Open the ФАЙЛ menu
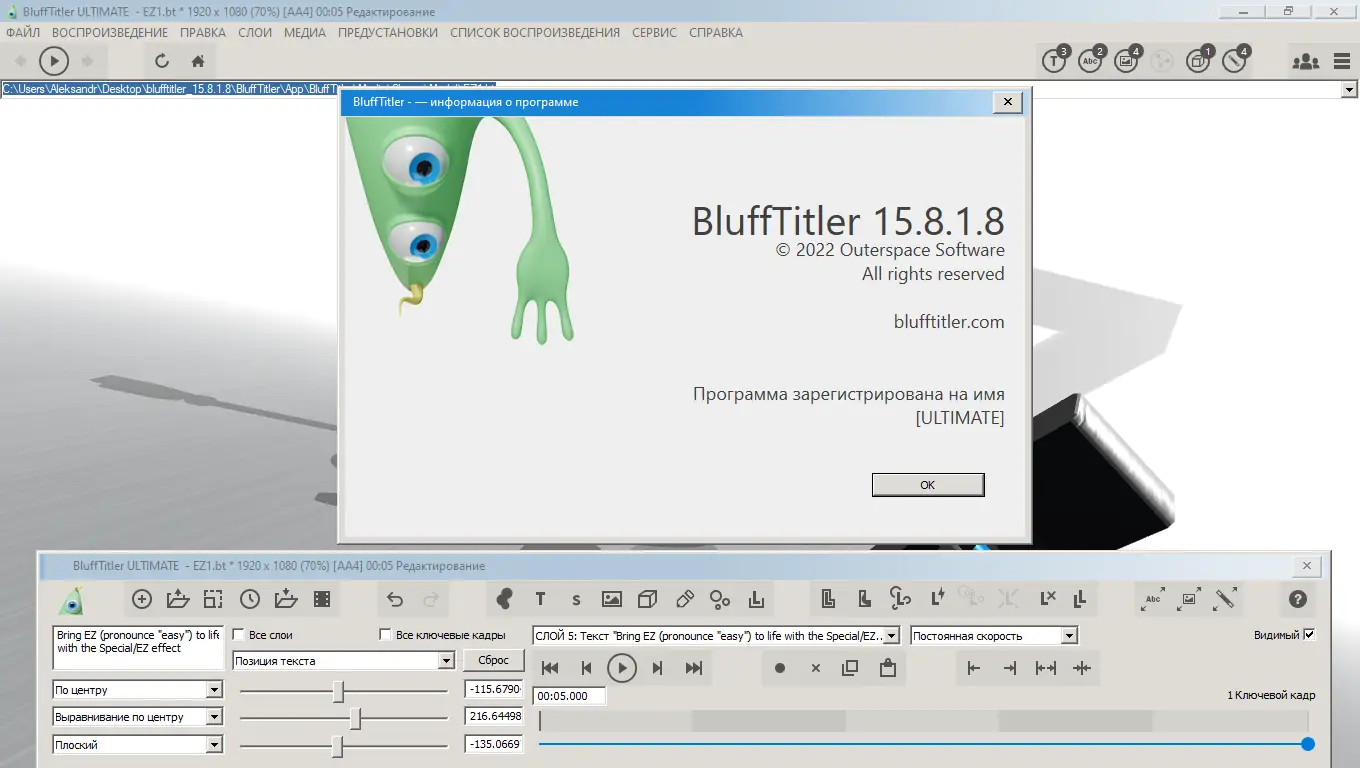Viewport: 1360px width, 768px height. (x=23, y=33)
